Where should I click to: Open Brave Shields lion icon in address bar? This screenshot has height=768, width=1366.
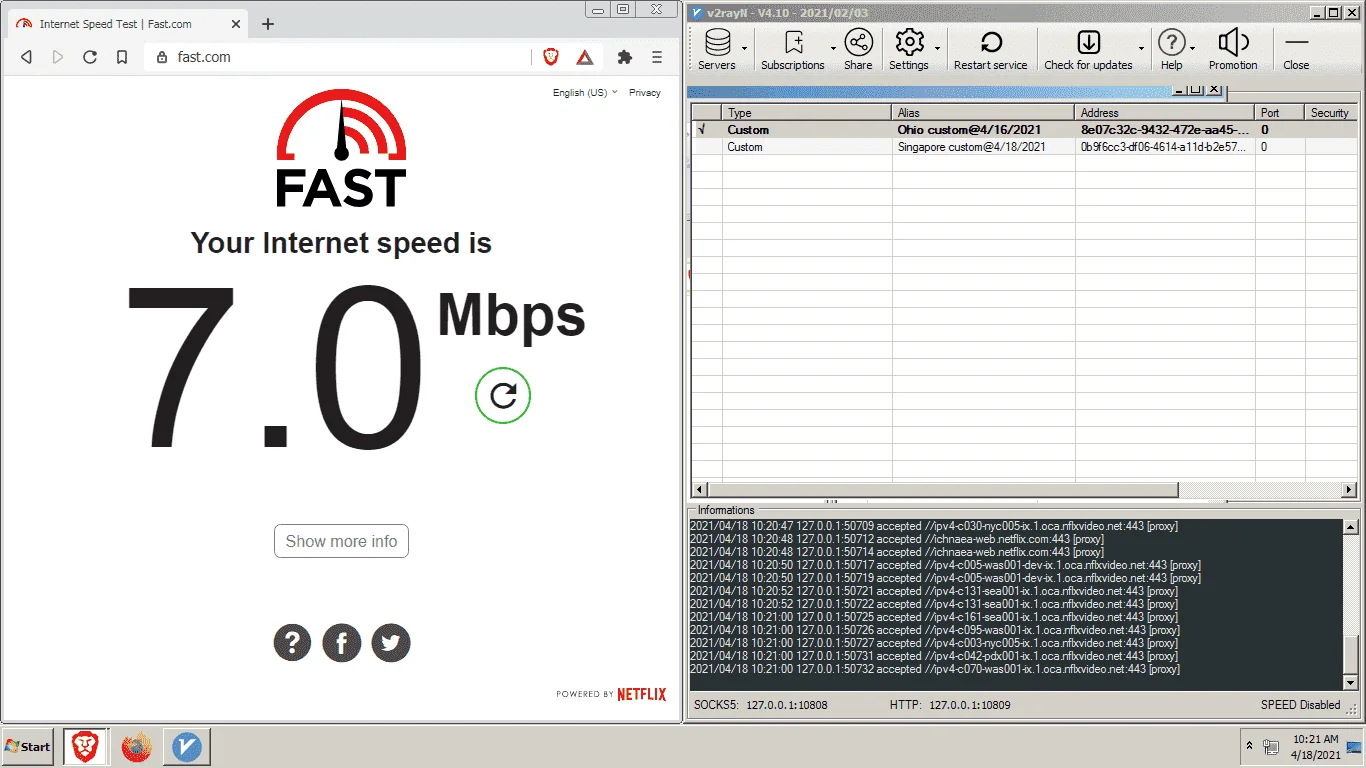551,57
